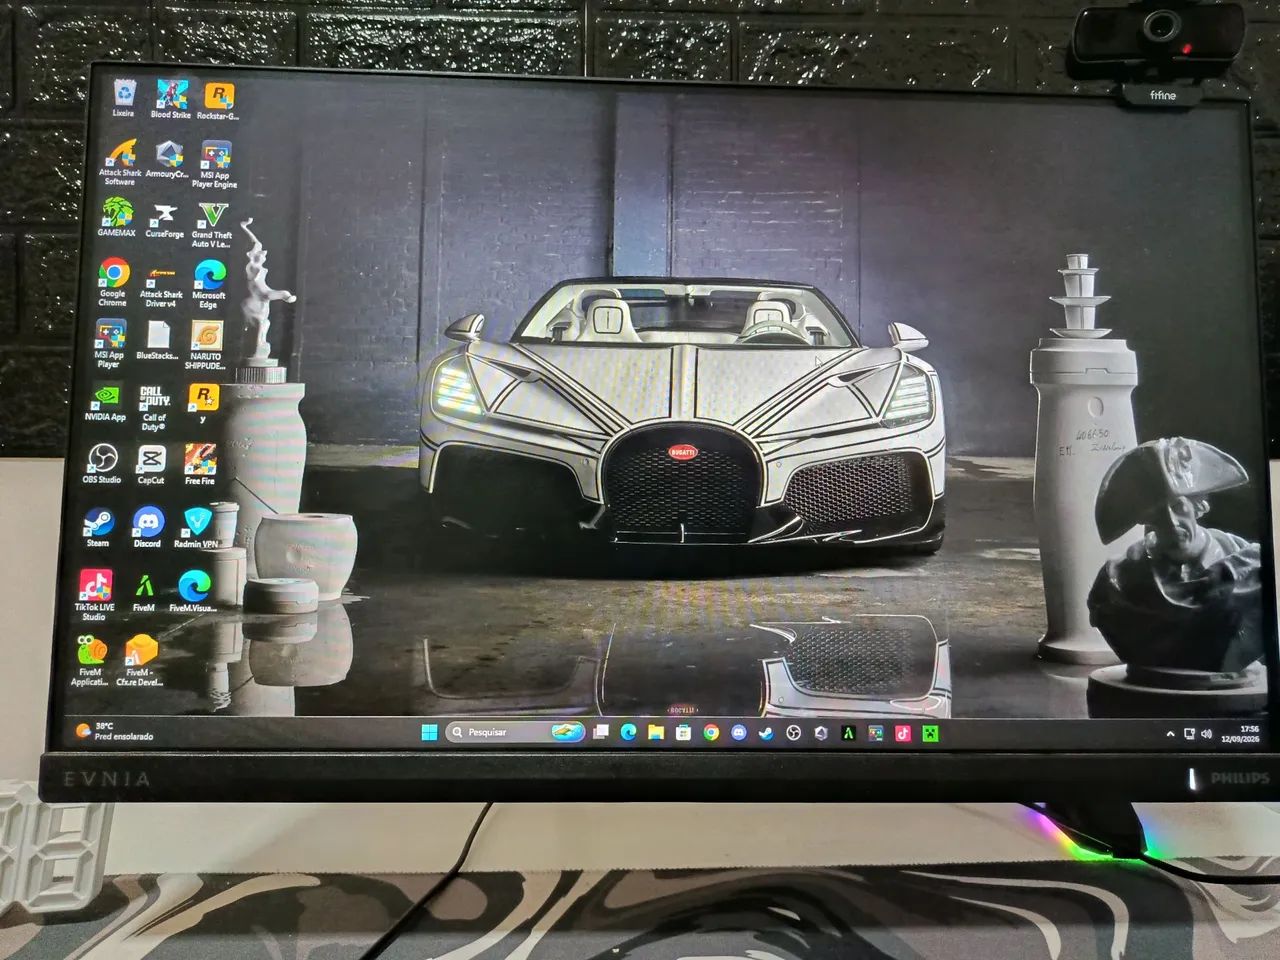Open the volume control in system tray
Viewport: 1280px width, 960px height.
pos(1206,734)
